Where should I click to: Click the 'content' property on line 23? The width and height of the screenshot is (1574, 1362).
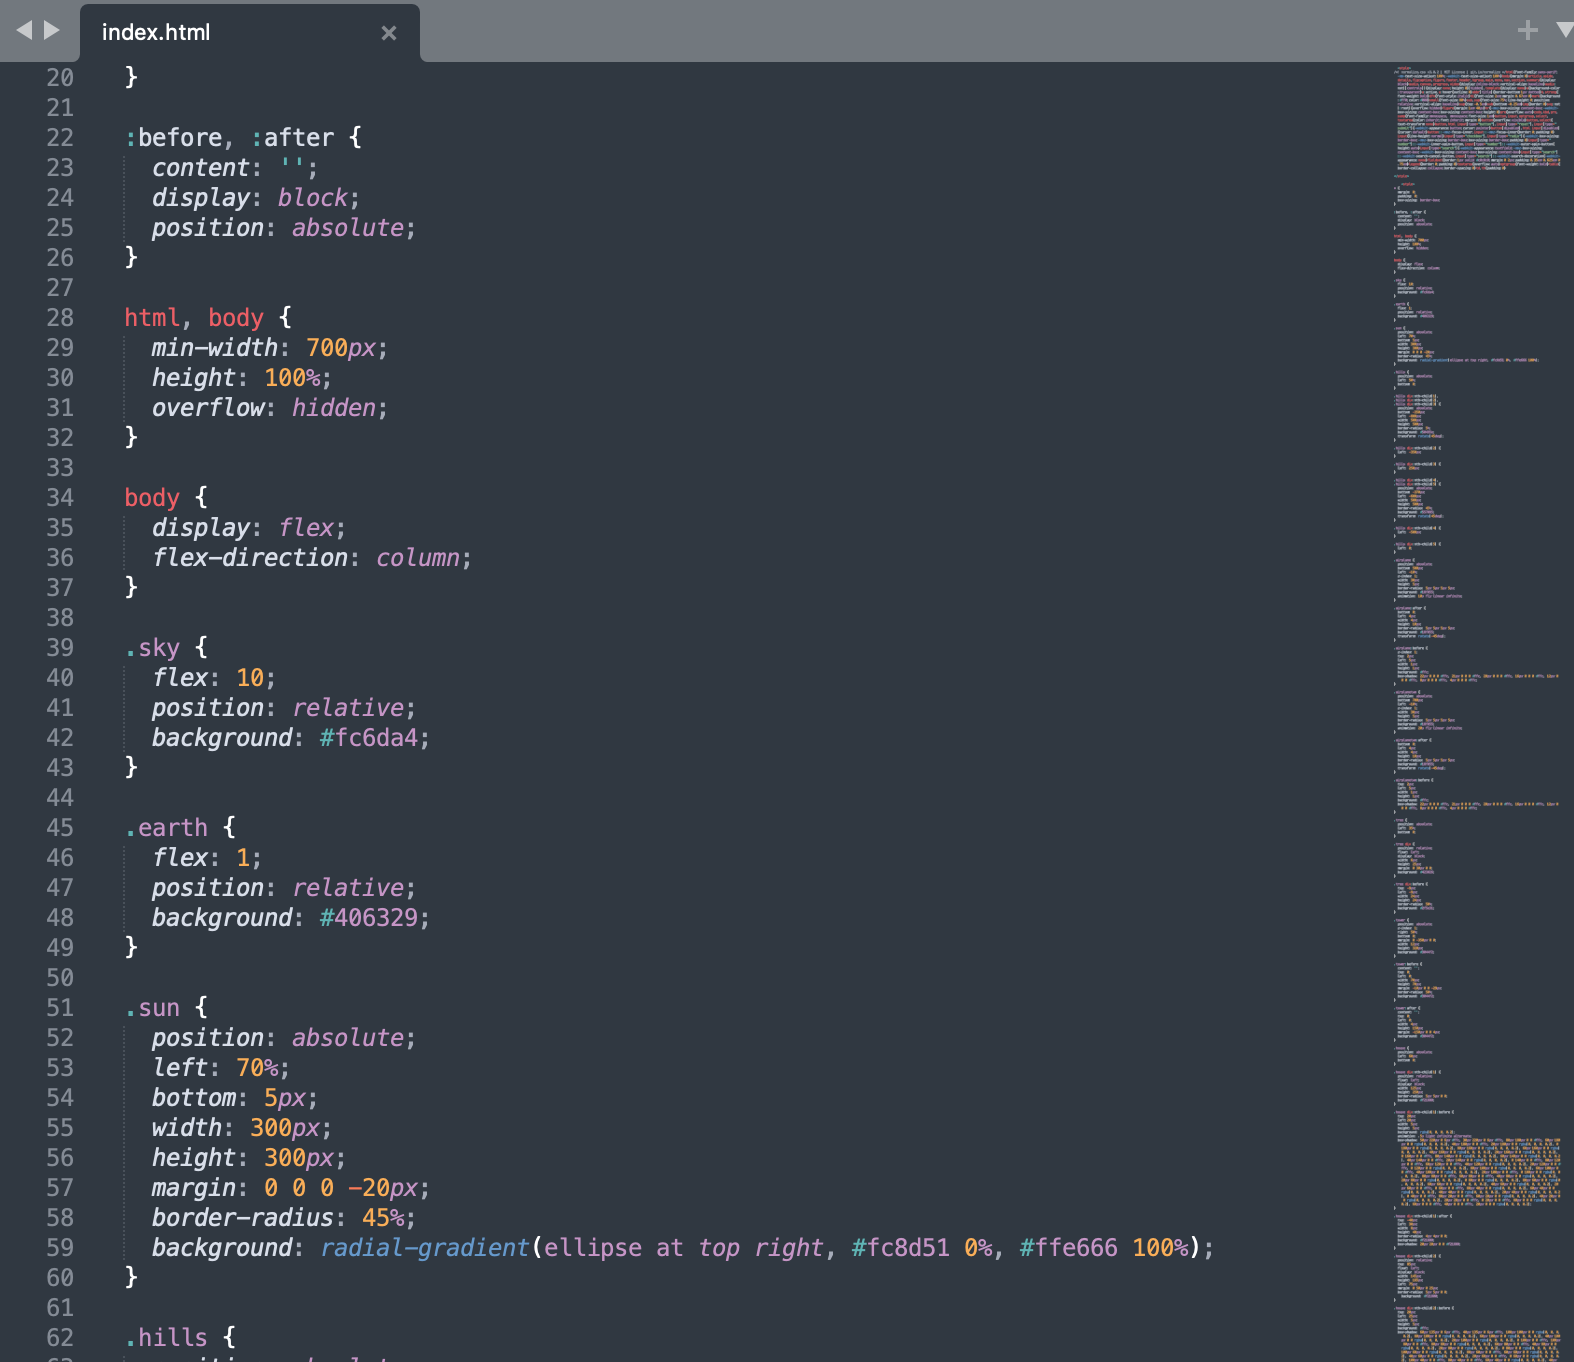(x=200, y=168)
